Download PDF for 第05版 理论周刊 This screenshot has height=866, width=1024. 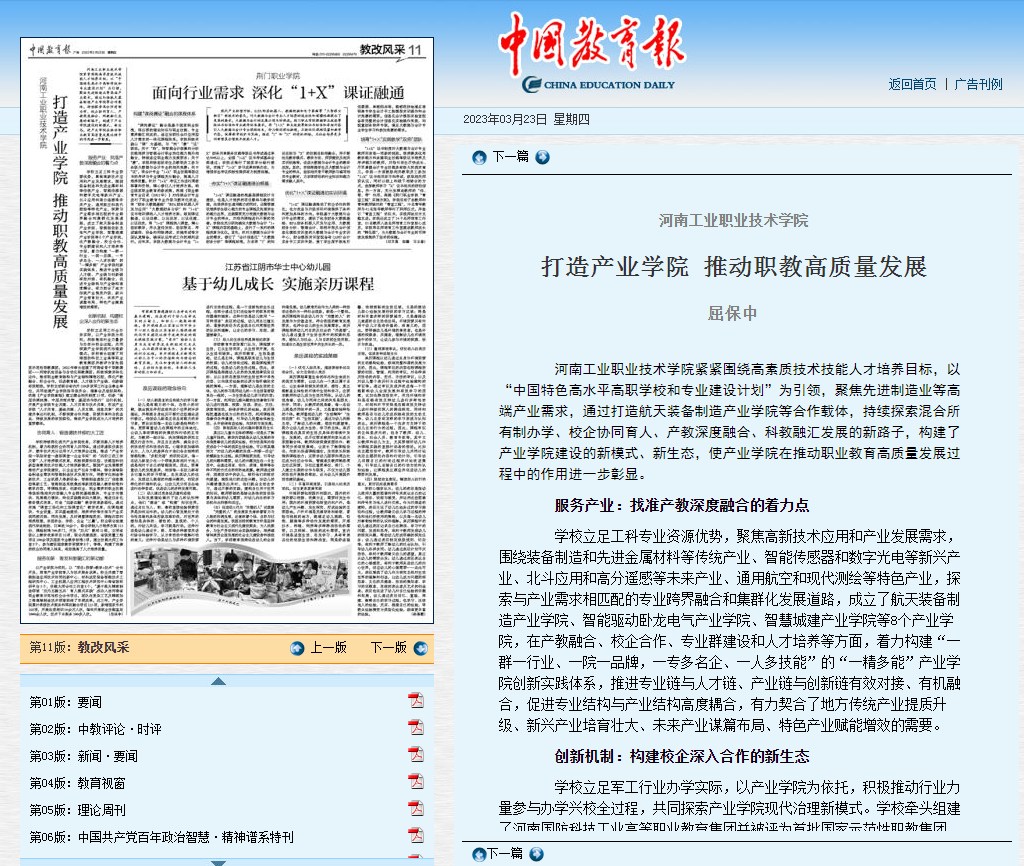coord(416,809)
